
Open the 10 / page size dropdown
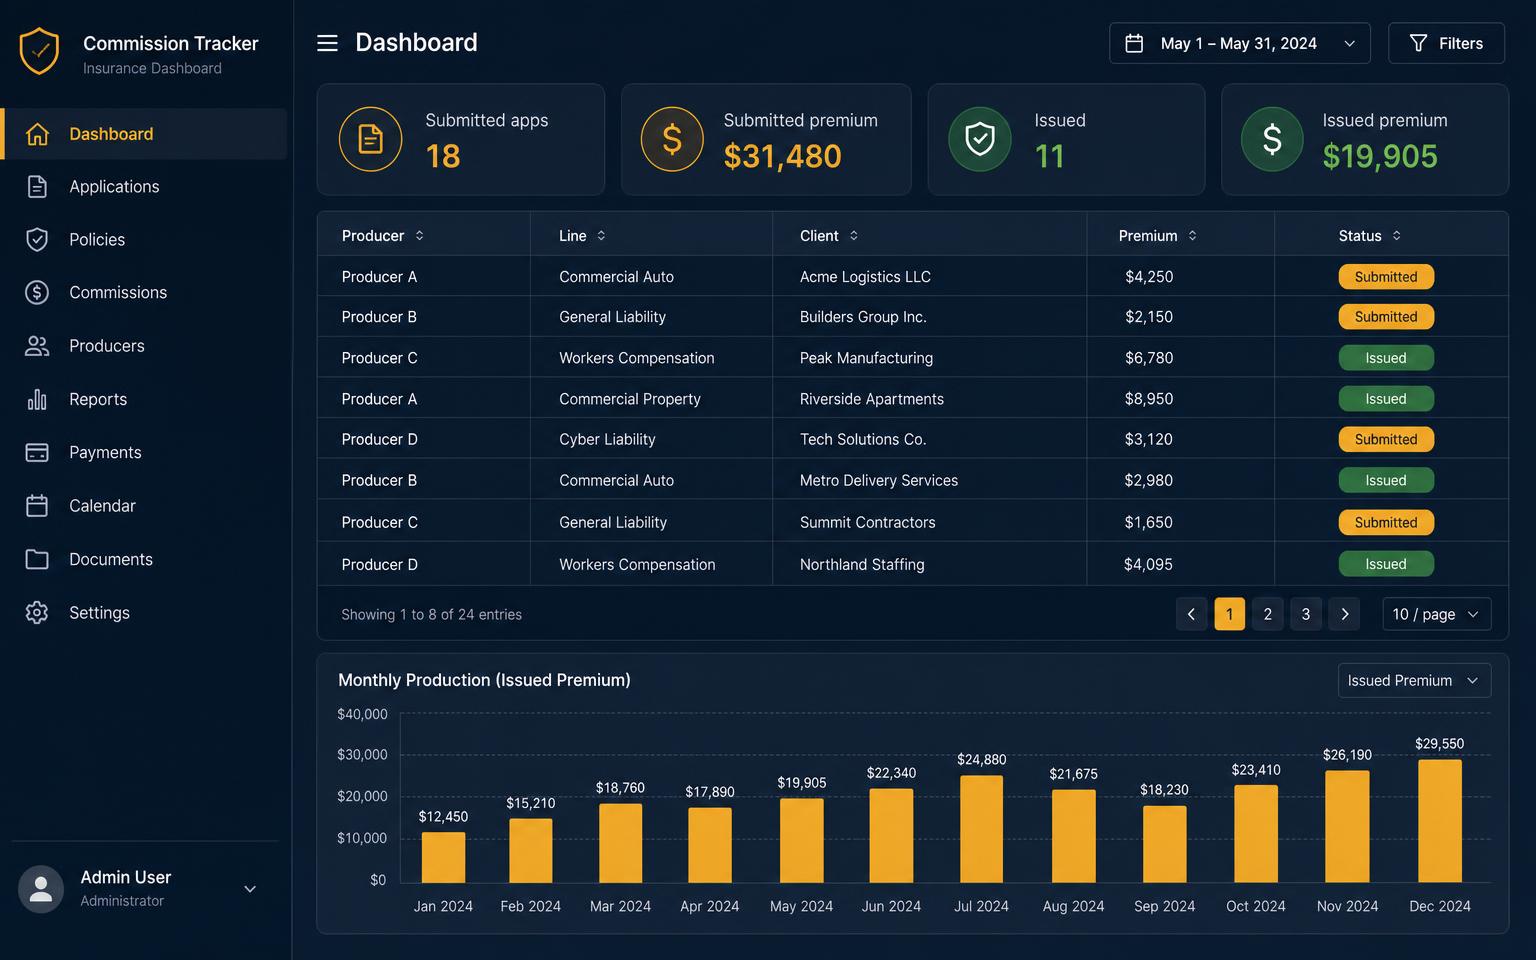click(x=1436, y=614)
